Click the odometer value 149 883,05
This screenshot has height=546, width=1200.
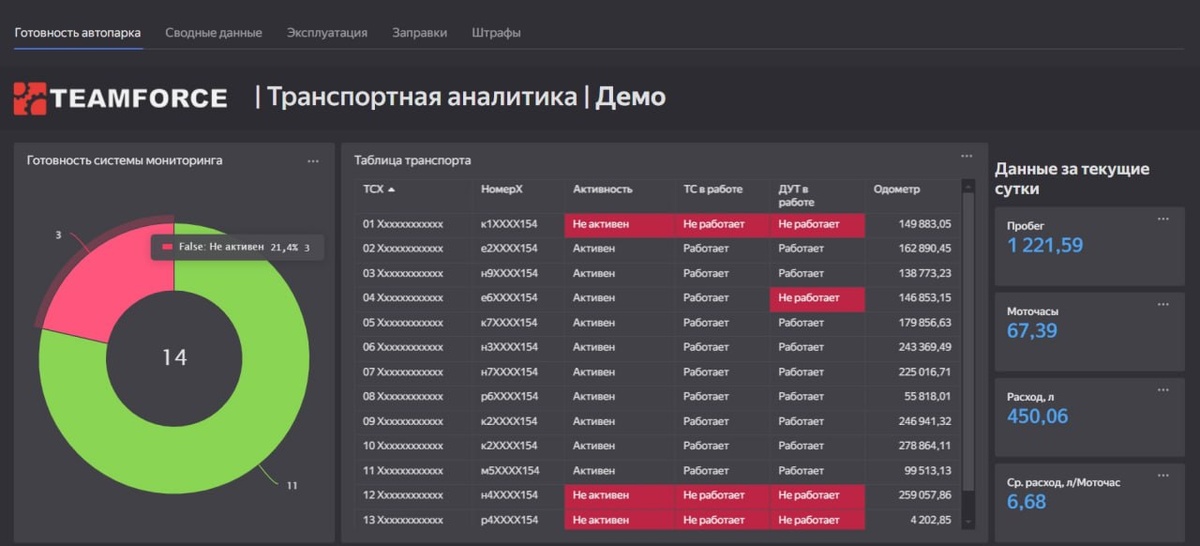point(925,224)
